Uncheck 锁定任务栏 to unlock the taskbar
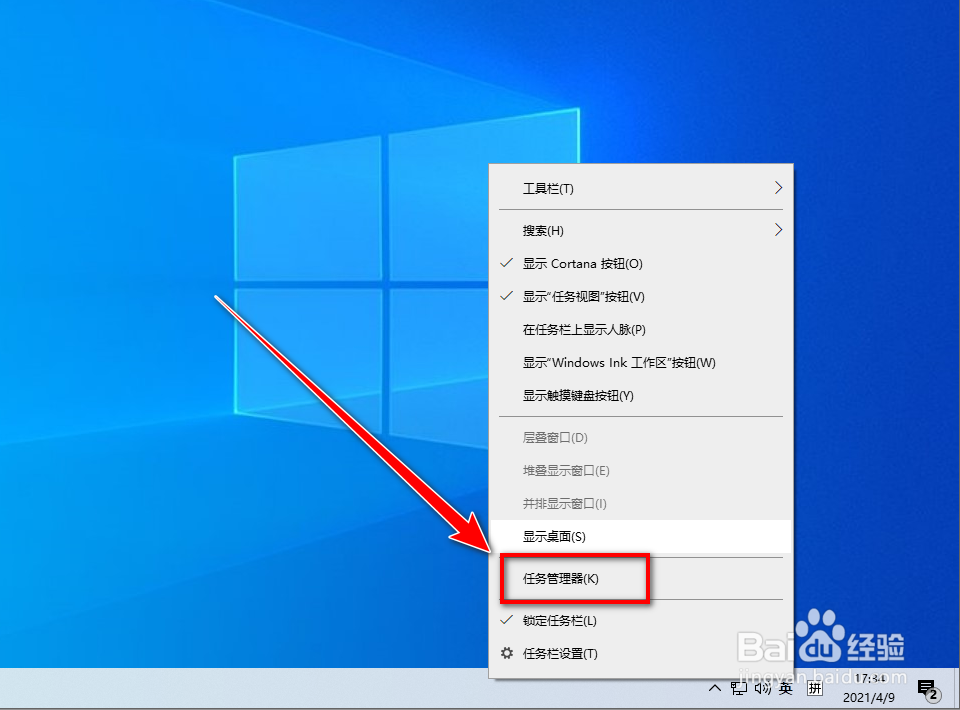This screenshot has width=960, height=710. click(x=558, y=621)
